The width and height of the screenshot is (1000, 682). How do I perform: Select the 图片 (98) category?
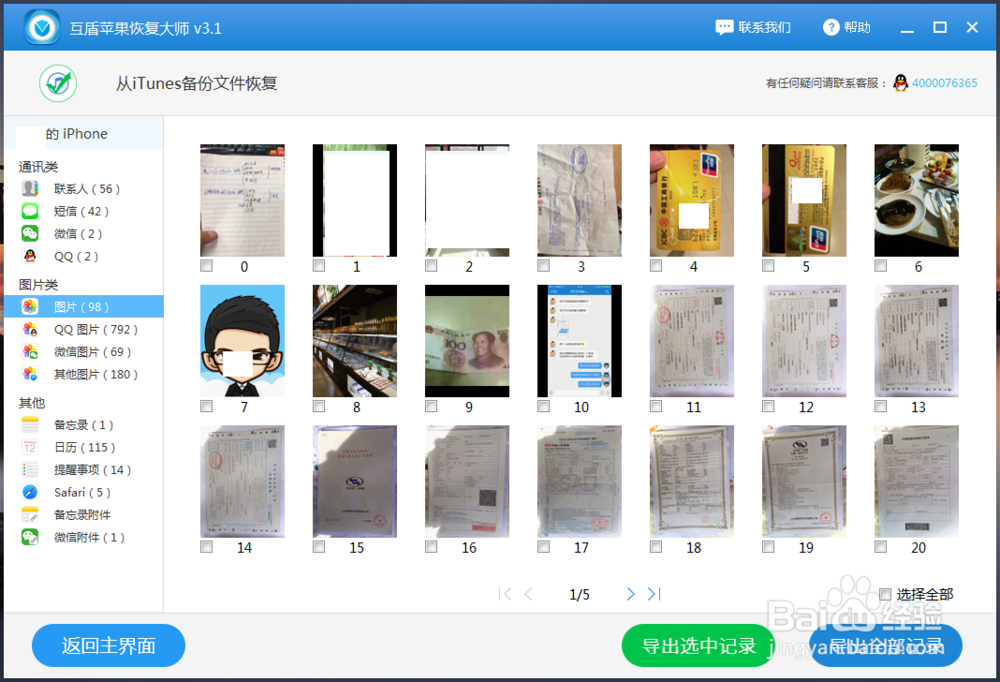tap(84, 306)
